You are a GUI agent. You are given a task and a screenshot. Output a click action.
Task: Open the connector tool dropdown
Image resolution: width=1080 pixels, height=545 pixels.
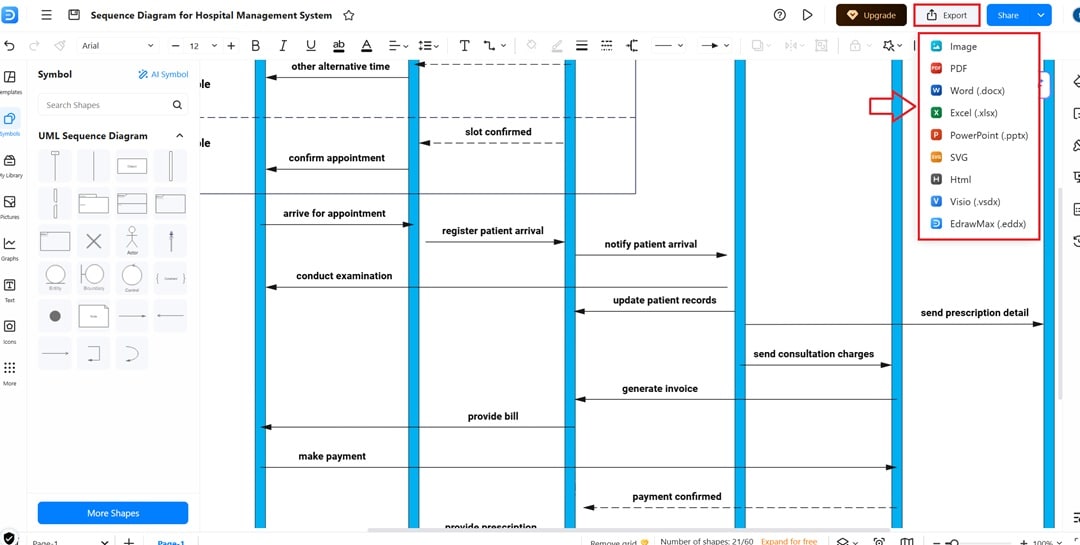coord(494,45)
